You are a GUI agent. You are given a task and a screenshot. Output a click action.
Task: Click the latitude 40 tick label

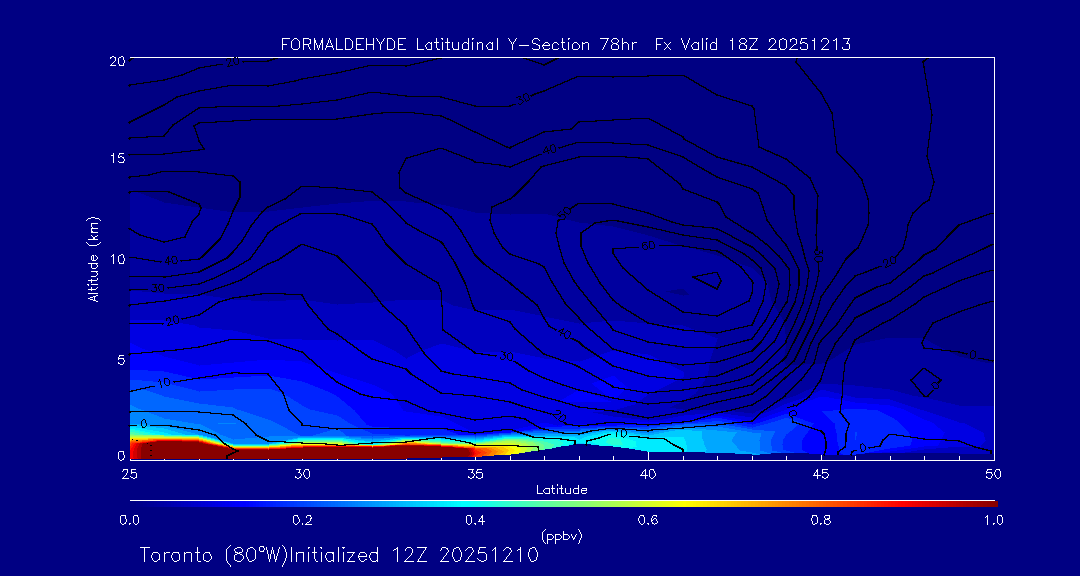(648, 473)
